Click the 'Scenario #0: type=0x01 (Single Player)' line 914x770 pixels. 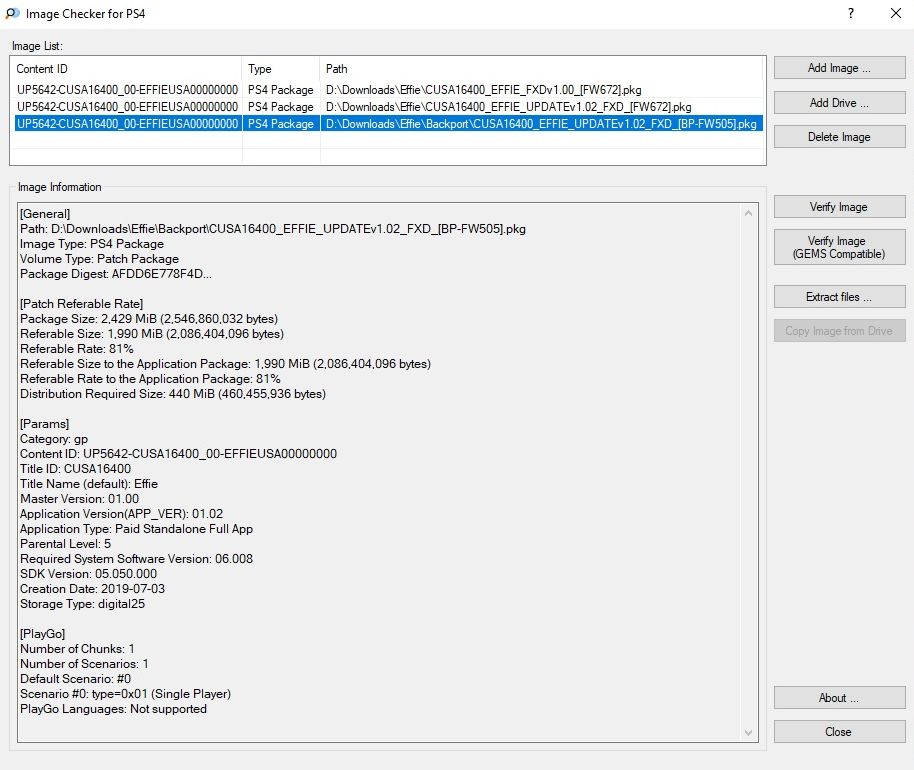click(125, 694)
